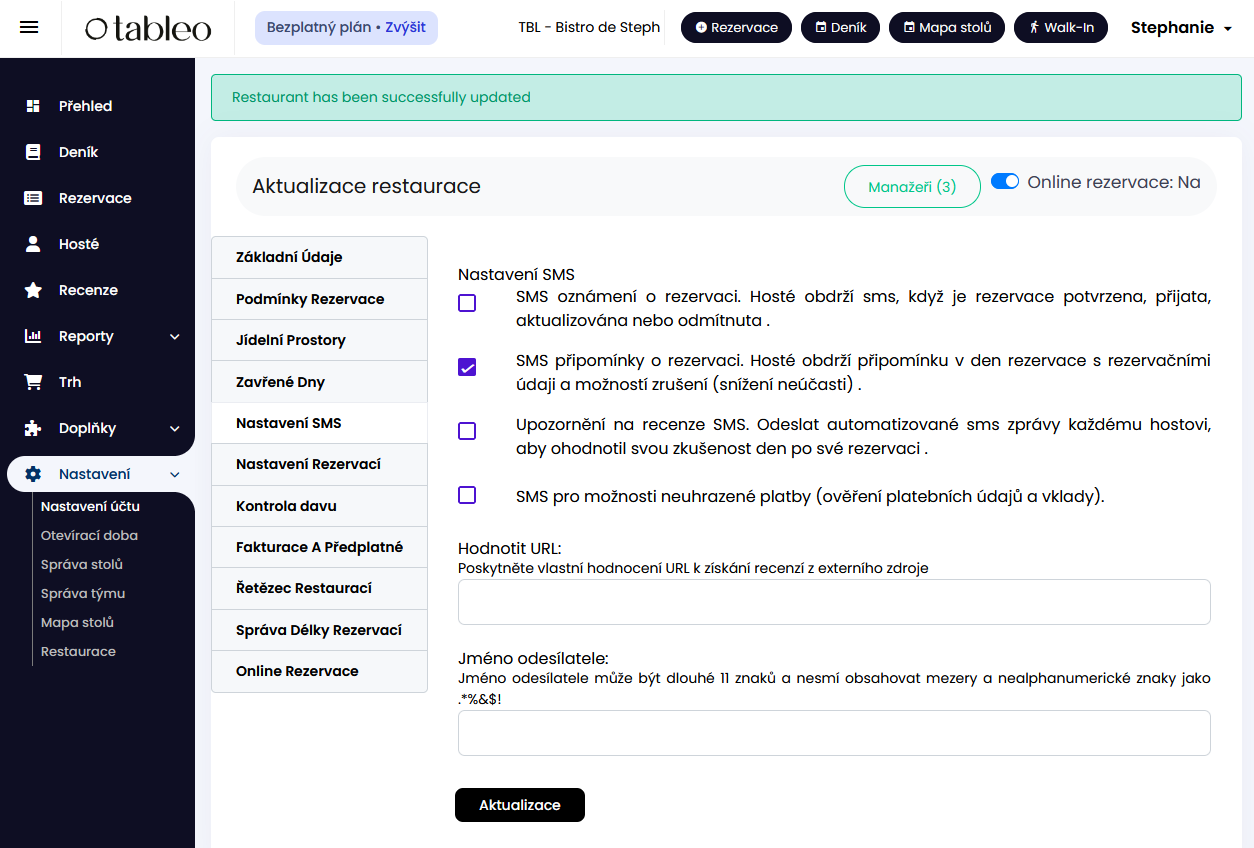
Task: Click the Rezervace list icon in sidebar
Action: 33,198
